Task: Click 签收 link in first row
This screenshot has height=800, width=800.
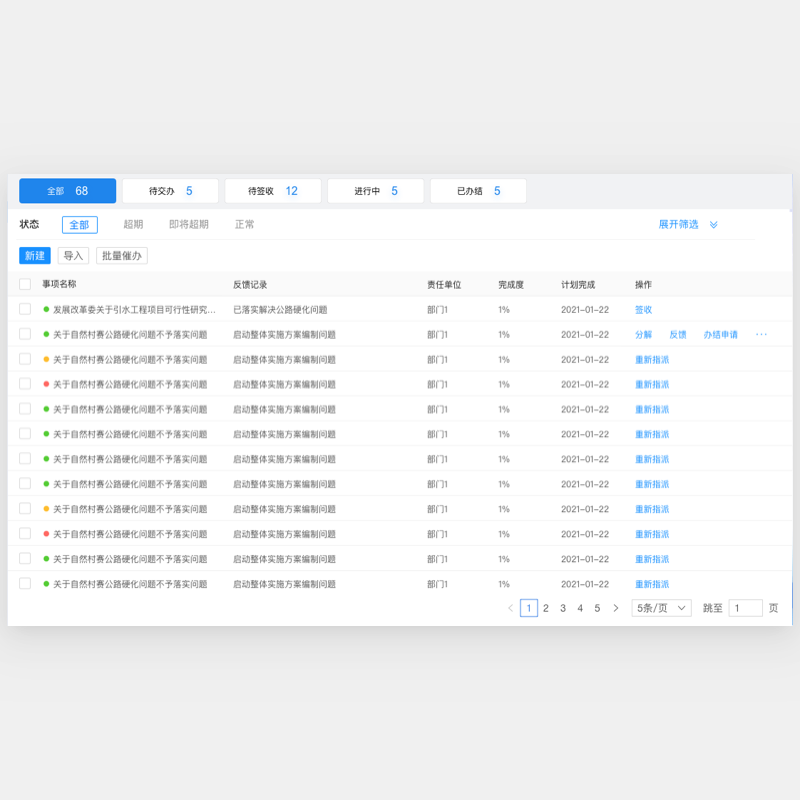Action: [x=643, y=310]
